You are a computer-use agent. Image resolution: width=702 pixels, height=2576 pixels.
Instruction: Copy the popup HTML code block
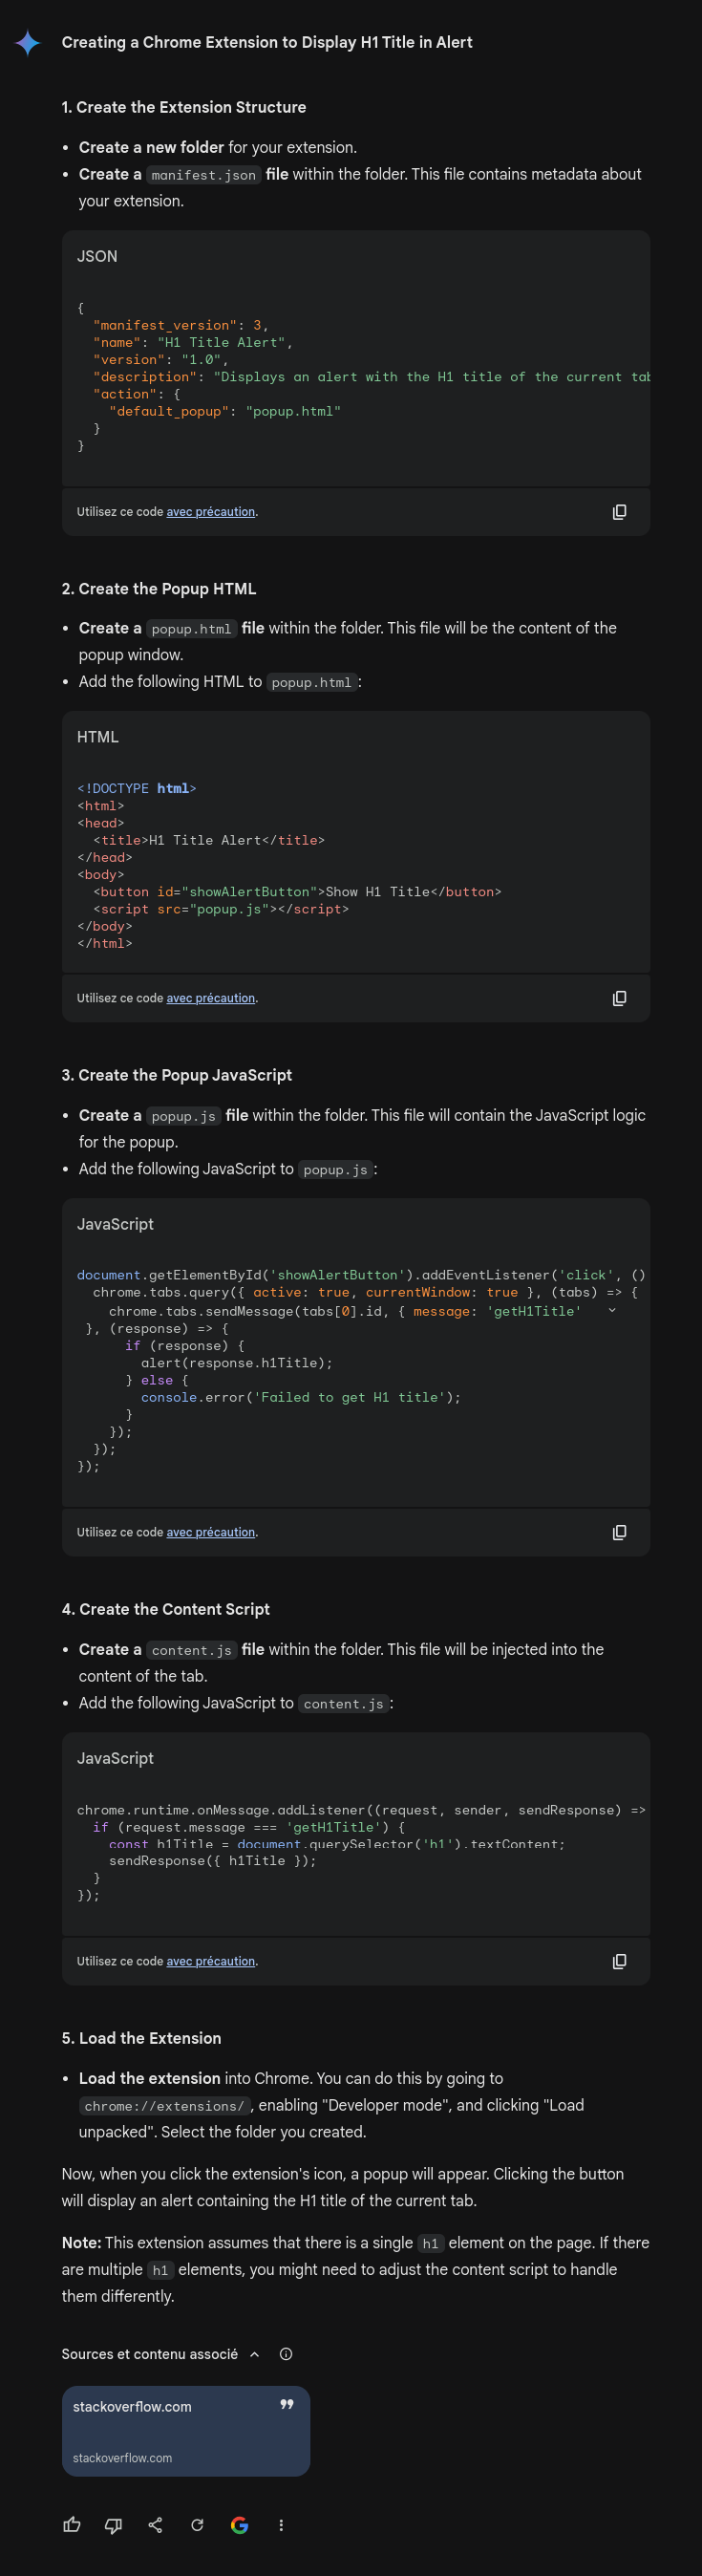tap(619, 998)
